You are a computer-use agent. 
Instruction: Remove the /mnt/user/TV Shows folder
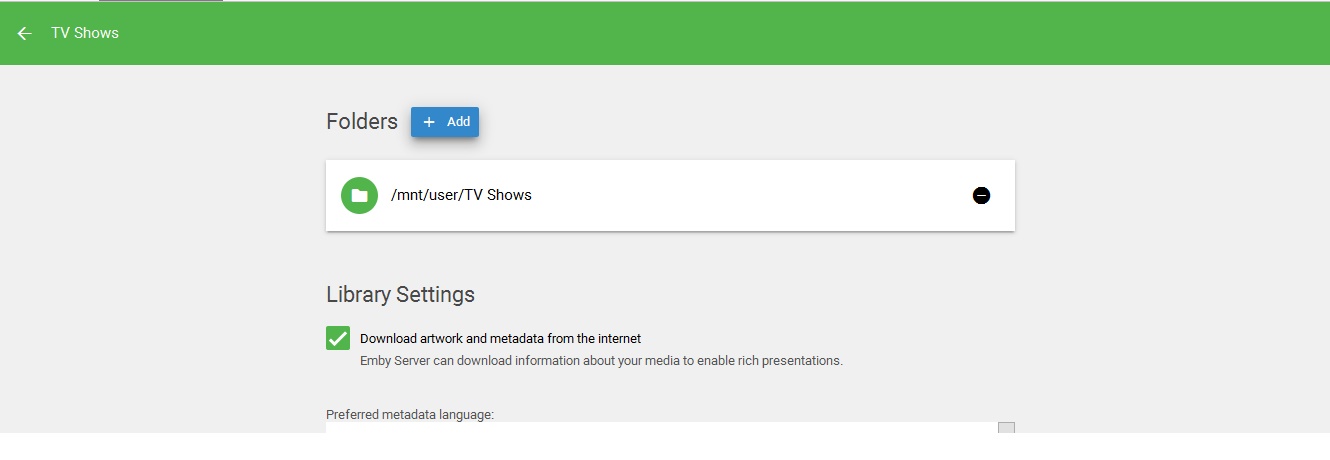pos(981,195)
